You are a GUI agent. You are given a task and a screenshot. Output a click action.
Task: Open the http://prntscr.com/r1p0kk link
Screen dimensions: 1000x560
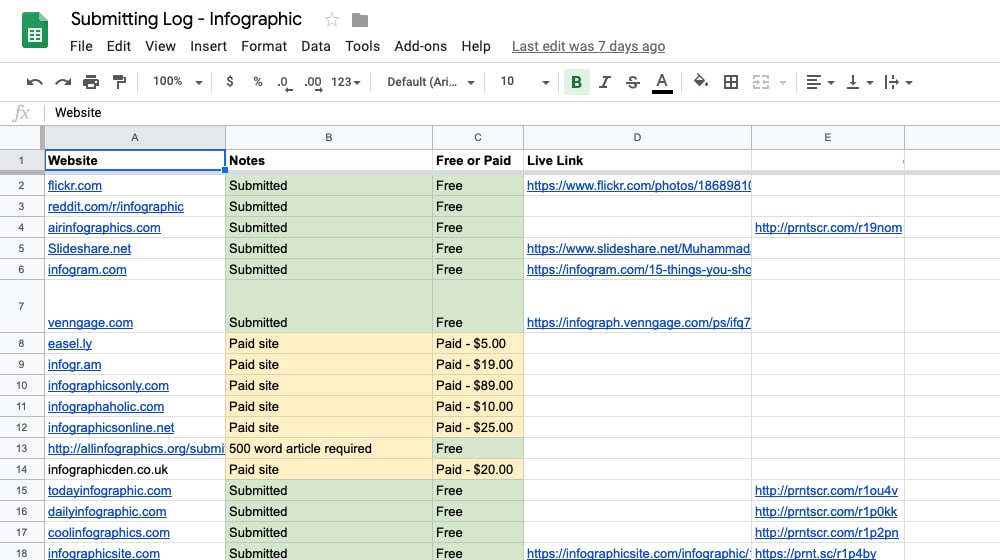826,512
